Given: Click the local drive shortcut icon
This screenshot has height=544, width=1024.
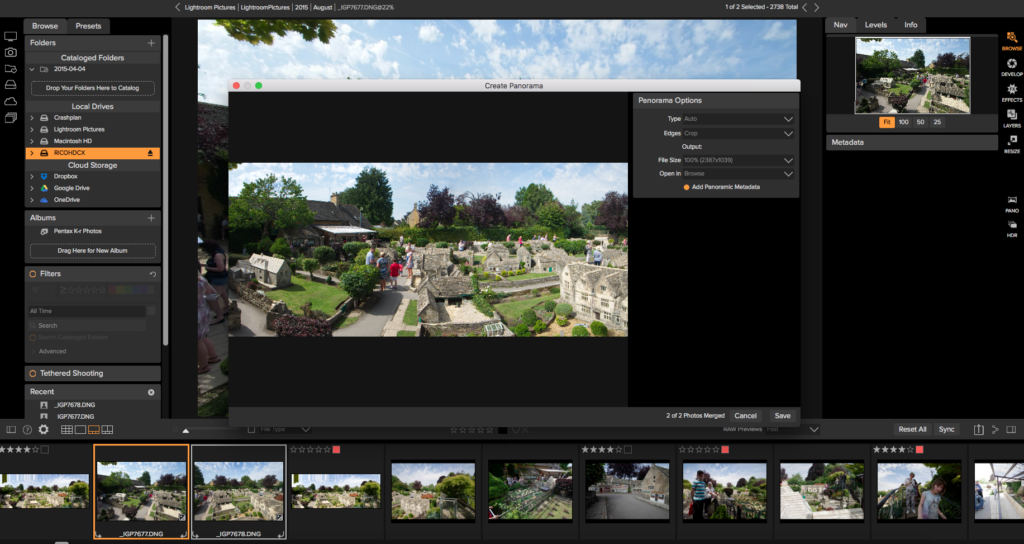Looking at the screenshot, I should coord(10,85).
